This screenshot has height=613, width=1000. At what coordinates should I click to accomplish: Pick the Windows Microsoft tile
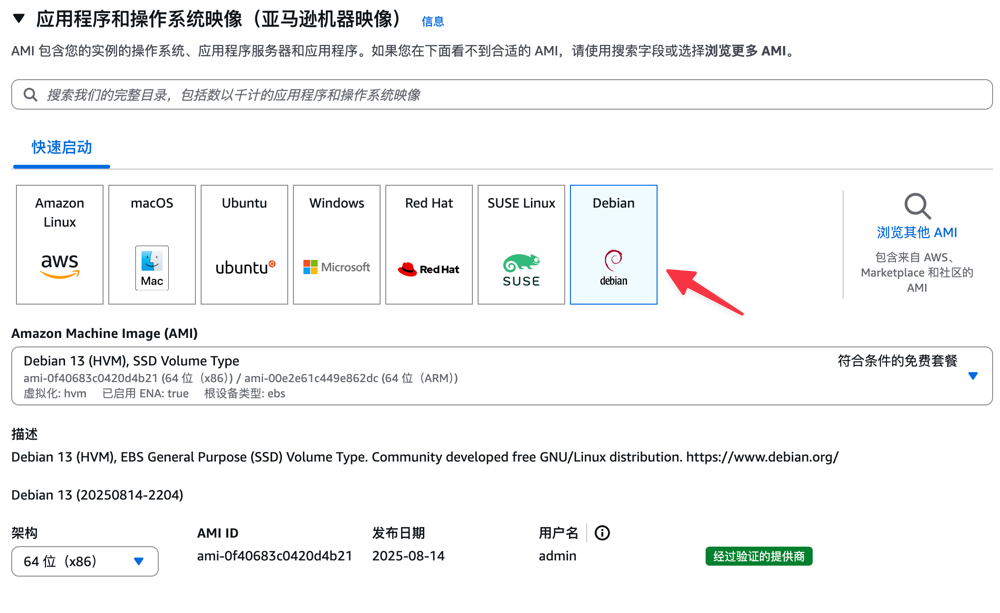pyautogui.click(x=336, y=245)
